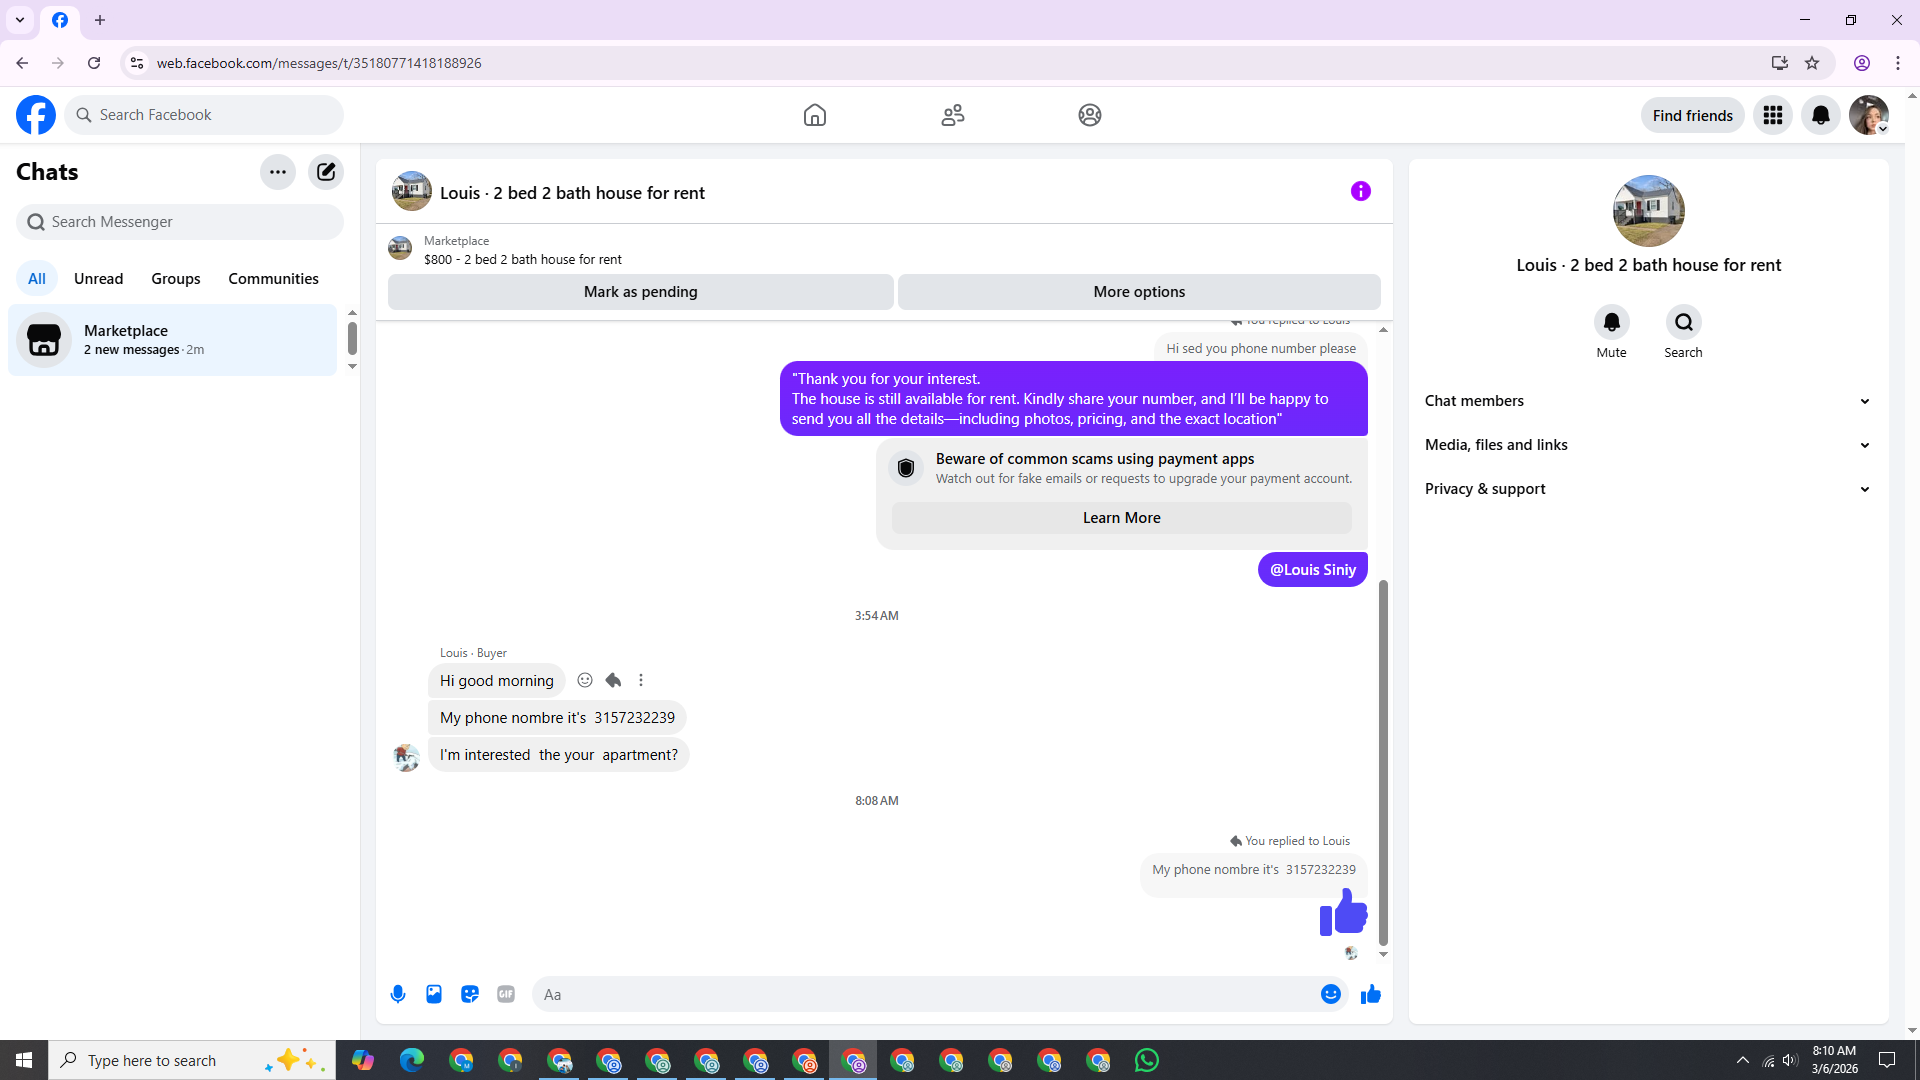The image size is (1920, 1080).
Task: Click the voice clip microphone icon
Action: [398, 994]
